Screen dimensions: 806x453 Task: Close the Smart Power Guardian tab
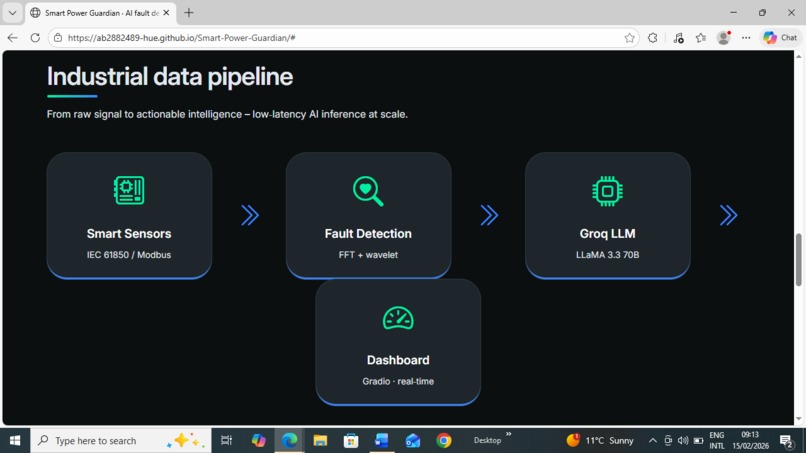click(166, 13)
